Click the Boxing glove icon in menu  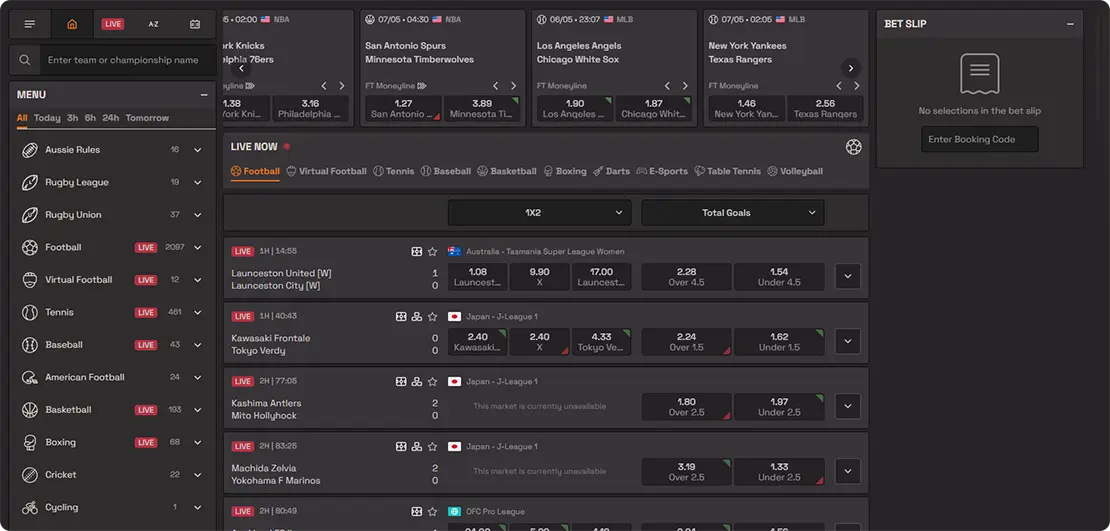(30, 442)
